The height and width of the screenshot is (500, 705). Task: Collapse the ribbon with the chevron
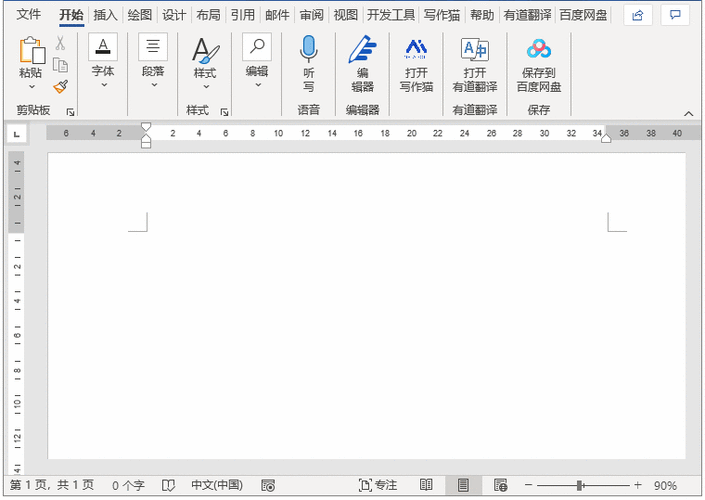[688, 113]
